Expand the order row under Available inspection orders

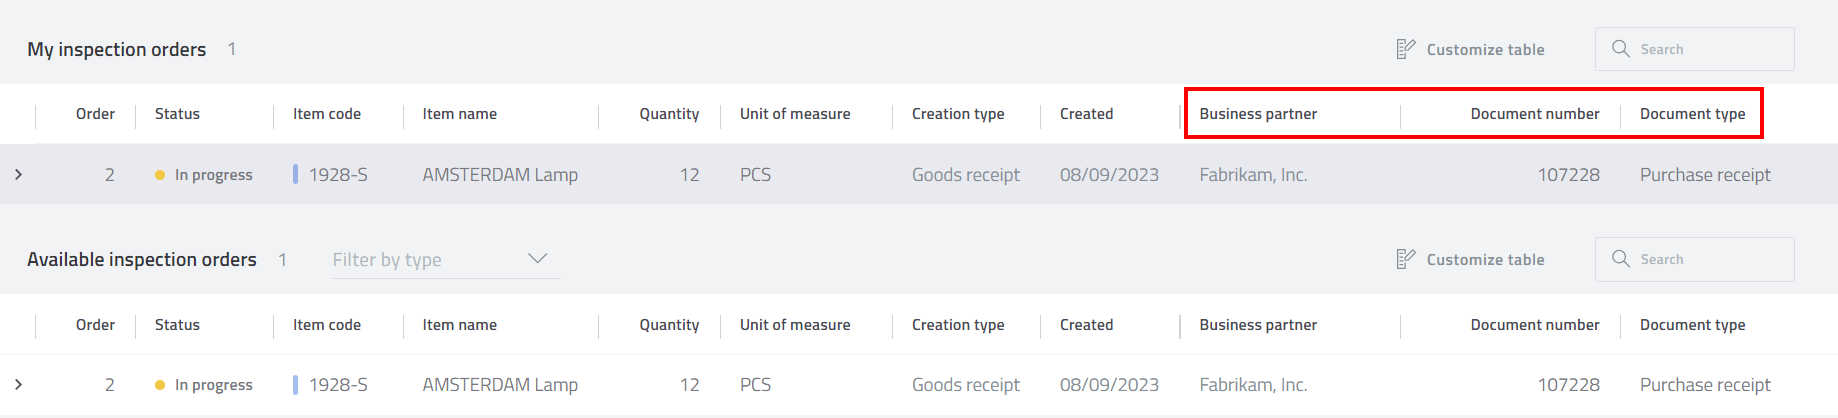click(x=18, y=384)
